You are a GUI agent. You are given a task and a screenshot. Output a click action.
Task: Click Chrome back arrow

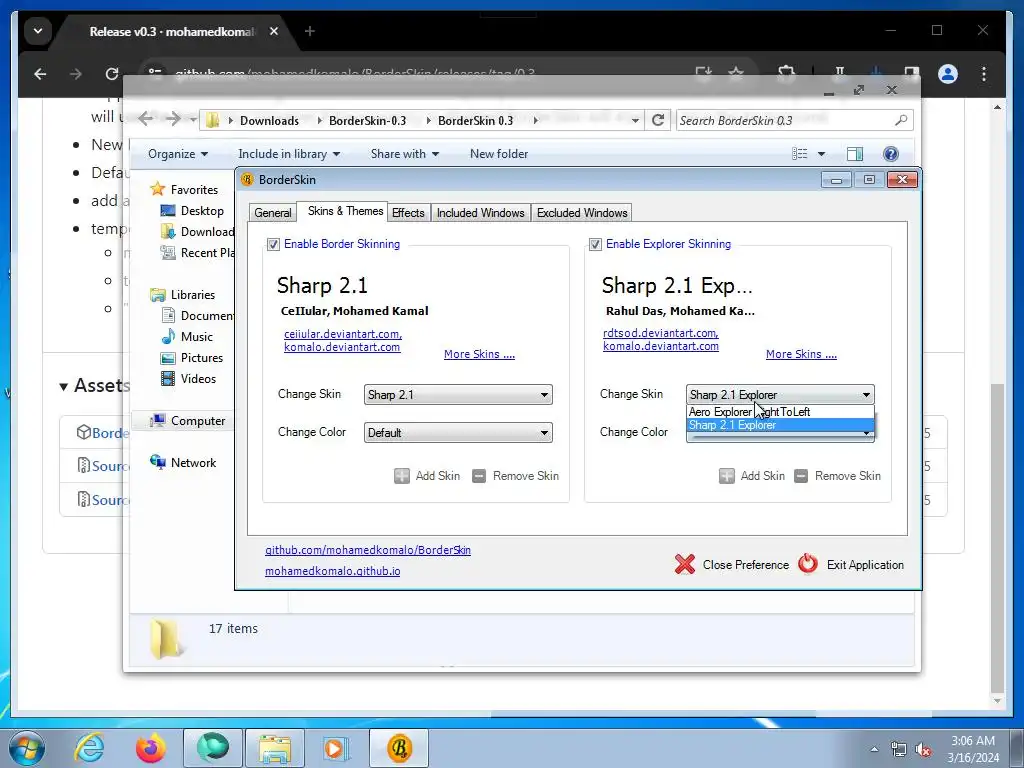pos(40,74)
